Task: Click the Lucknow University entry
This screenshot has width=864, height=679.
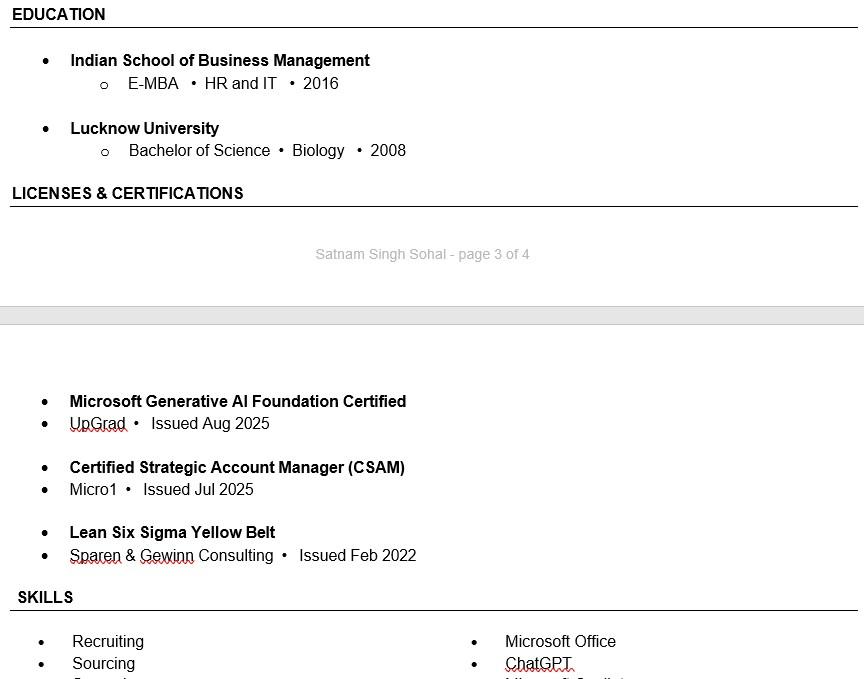Action: click(x=144, y=129)
